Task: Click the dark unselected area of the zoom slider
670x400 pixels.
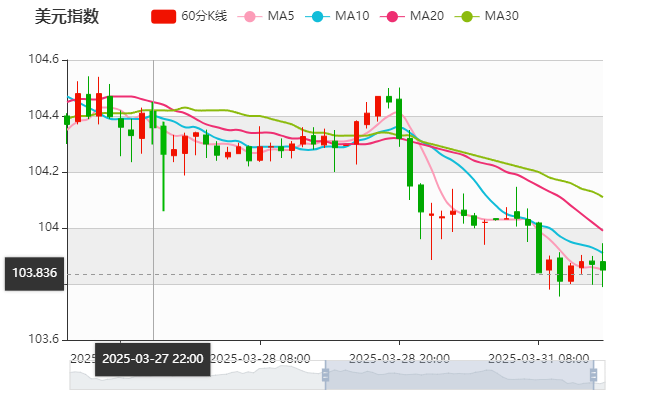Action: [200, 376]
